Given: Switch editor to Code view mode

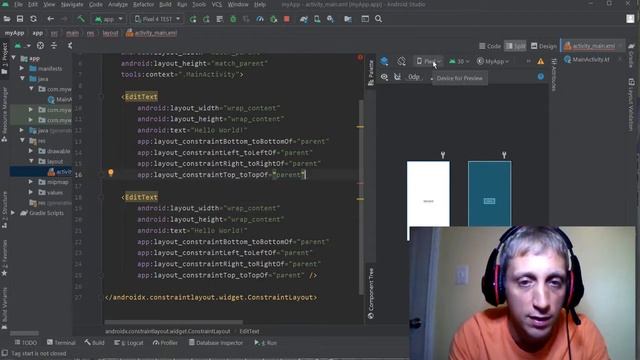Looking at the screenshot, I should coord(490,46).
